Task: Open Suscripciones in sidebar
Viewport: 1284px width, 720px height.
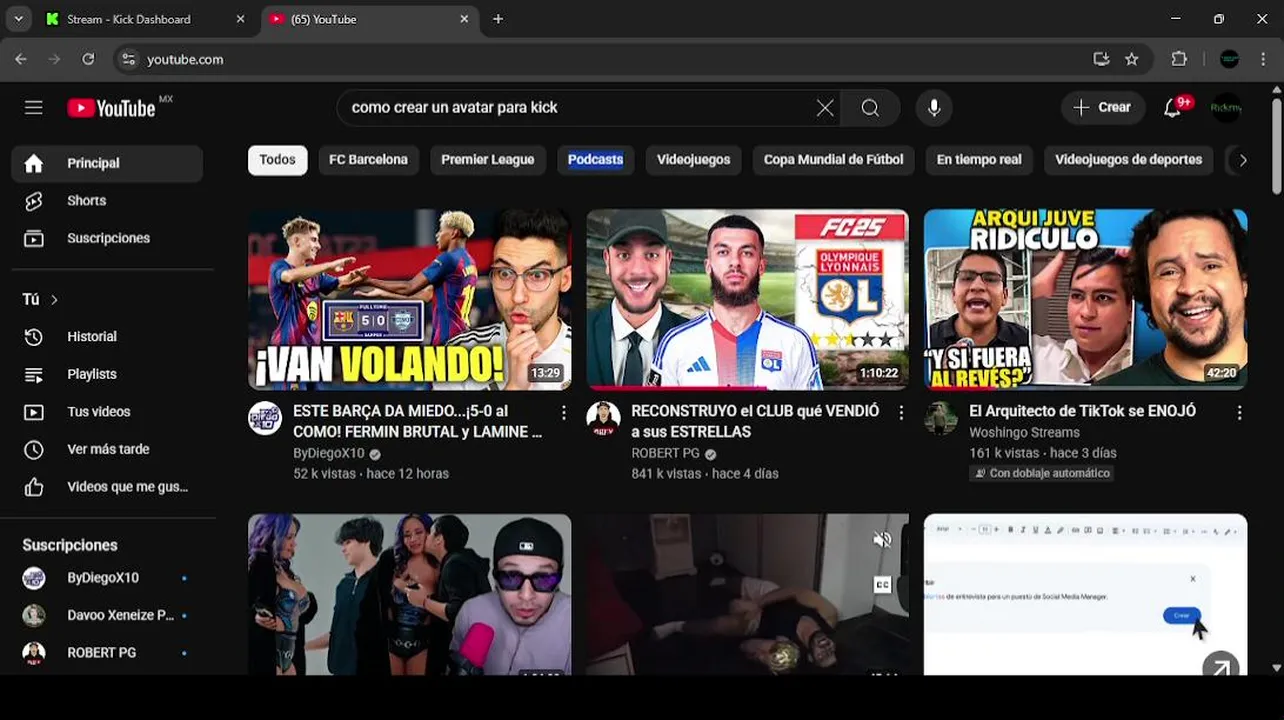Action: (107, 238)
